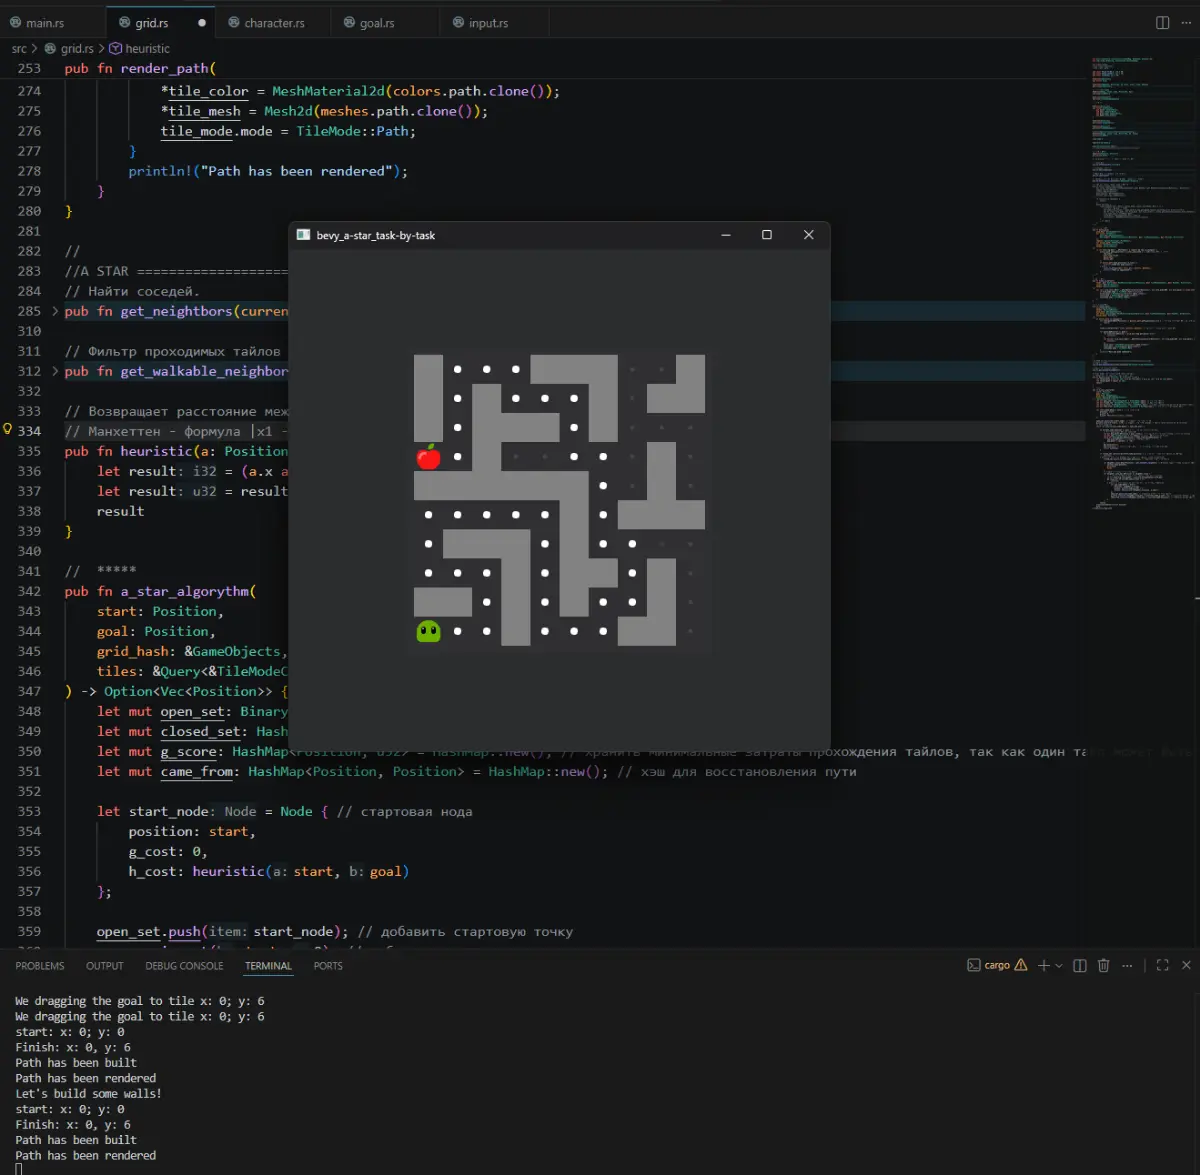
Task: Close the bevy game window
Action: (x=809, y=235)
